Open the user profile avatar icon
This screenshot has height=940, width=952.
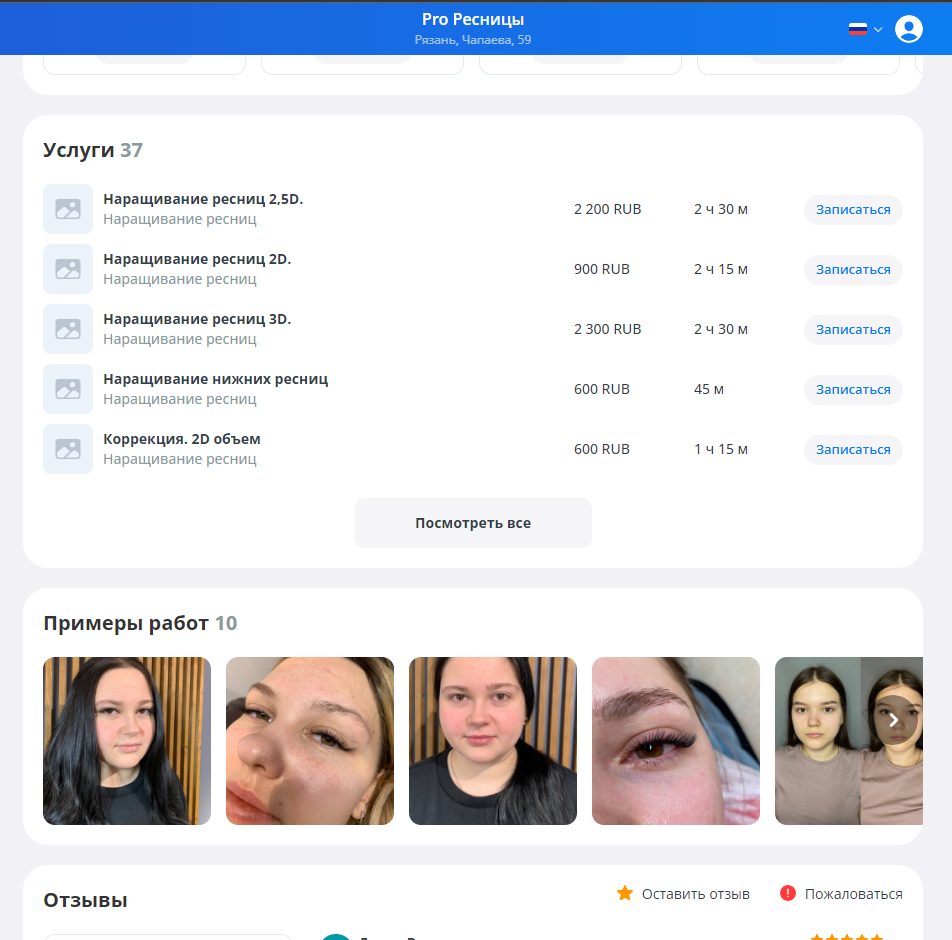point(908,29)
